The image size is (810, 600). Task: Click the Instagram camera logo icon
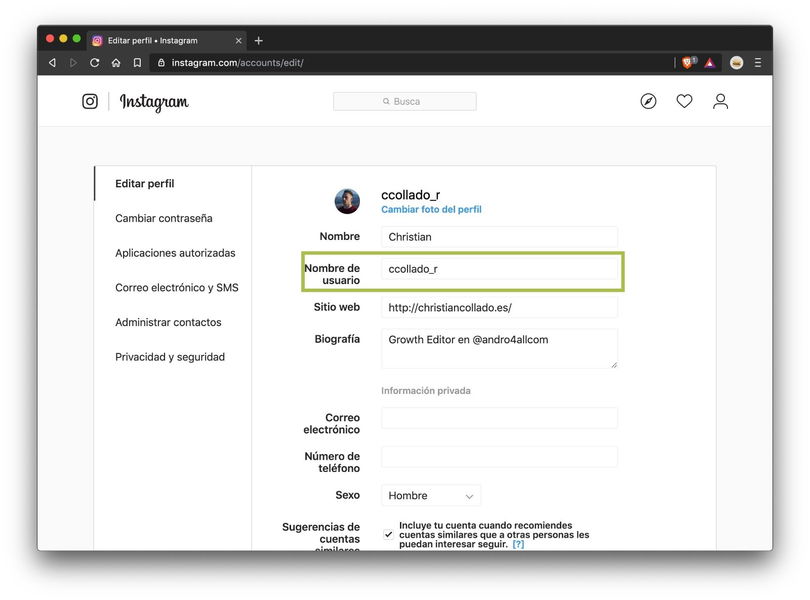pyautogui.click(x=90, y=101)
